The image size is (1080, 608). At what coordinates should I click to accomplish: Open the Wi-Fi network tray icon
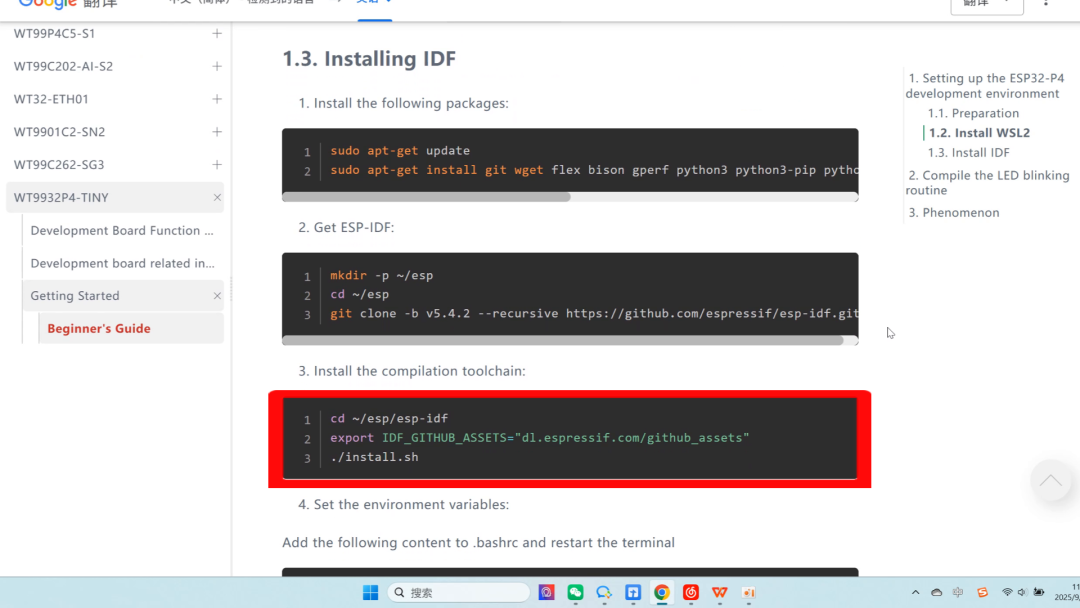click(1007, 592)
